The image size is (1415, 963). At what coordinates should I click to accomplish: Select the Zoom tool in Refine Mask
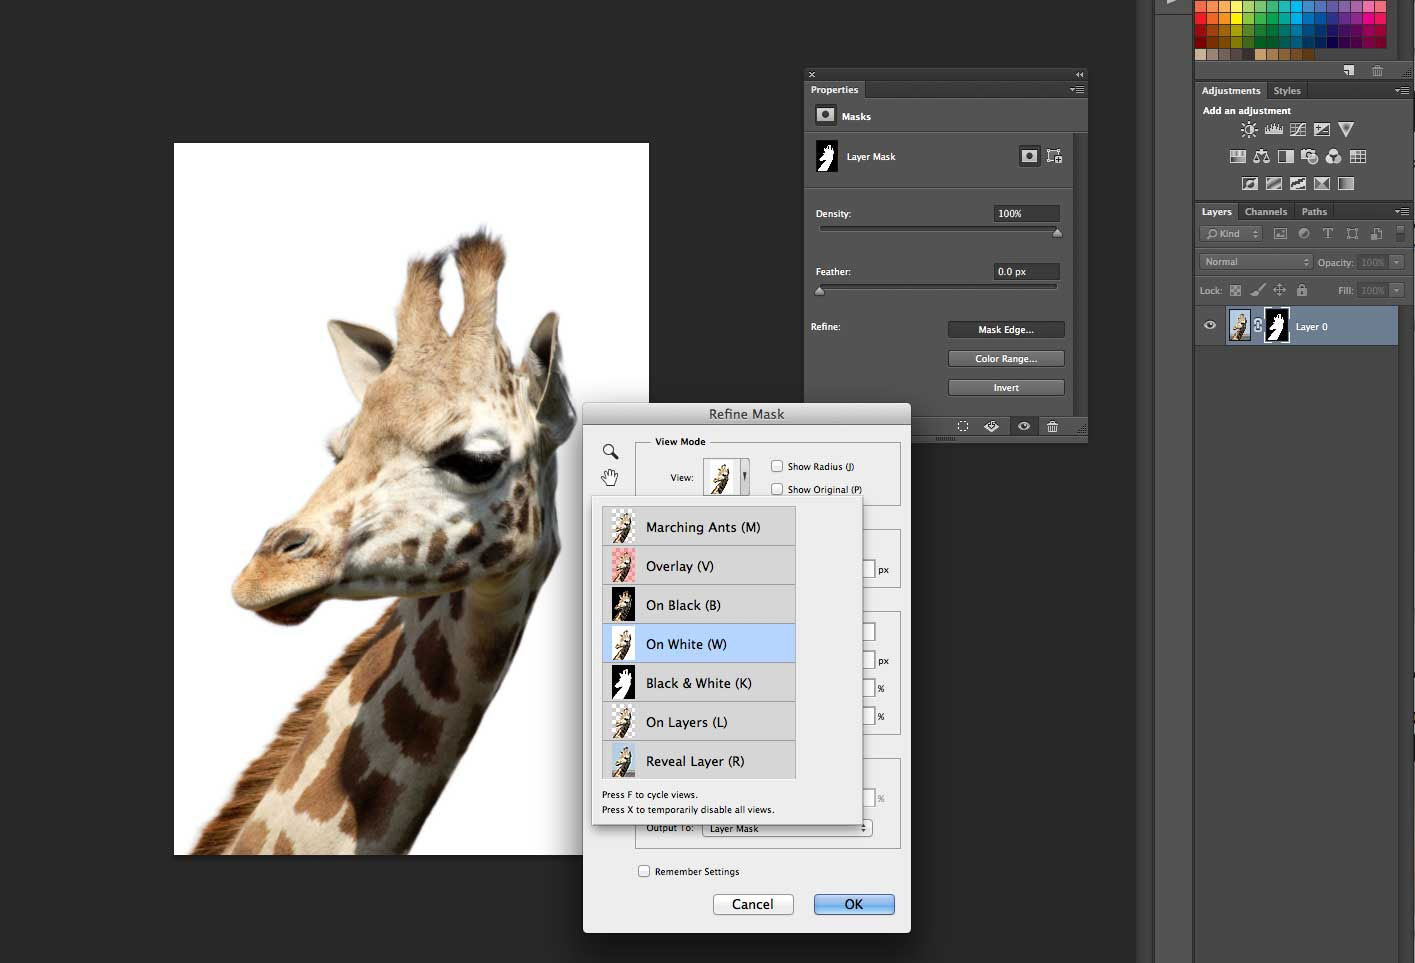click(610, 452)
